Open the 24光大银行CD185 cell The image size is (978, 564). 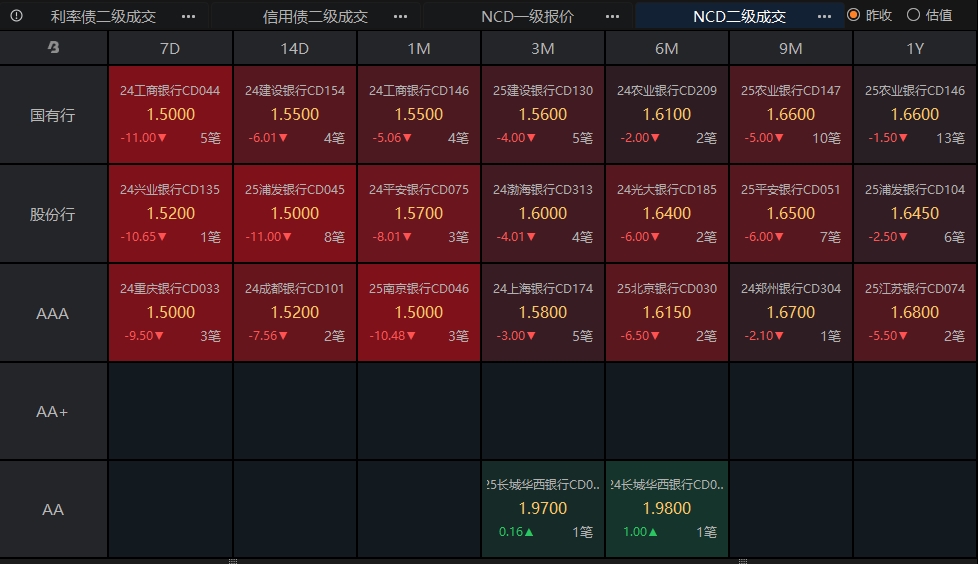(667, 214)
